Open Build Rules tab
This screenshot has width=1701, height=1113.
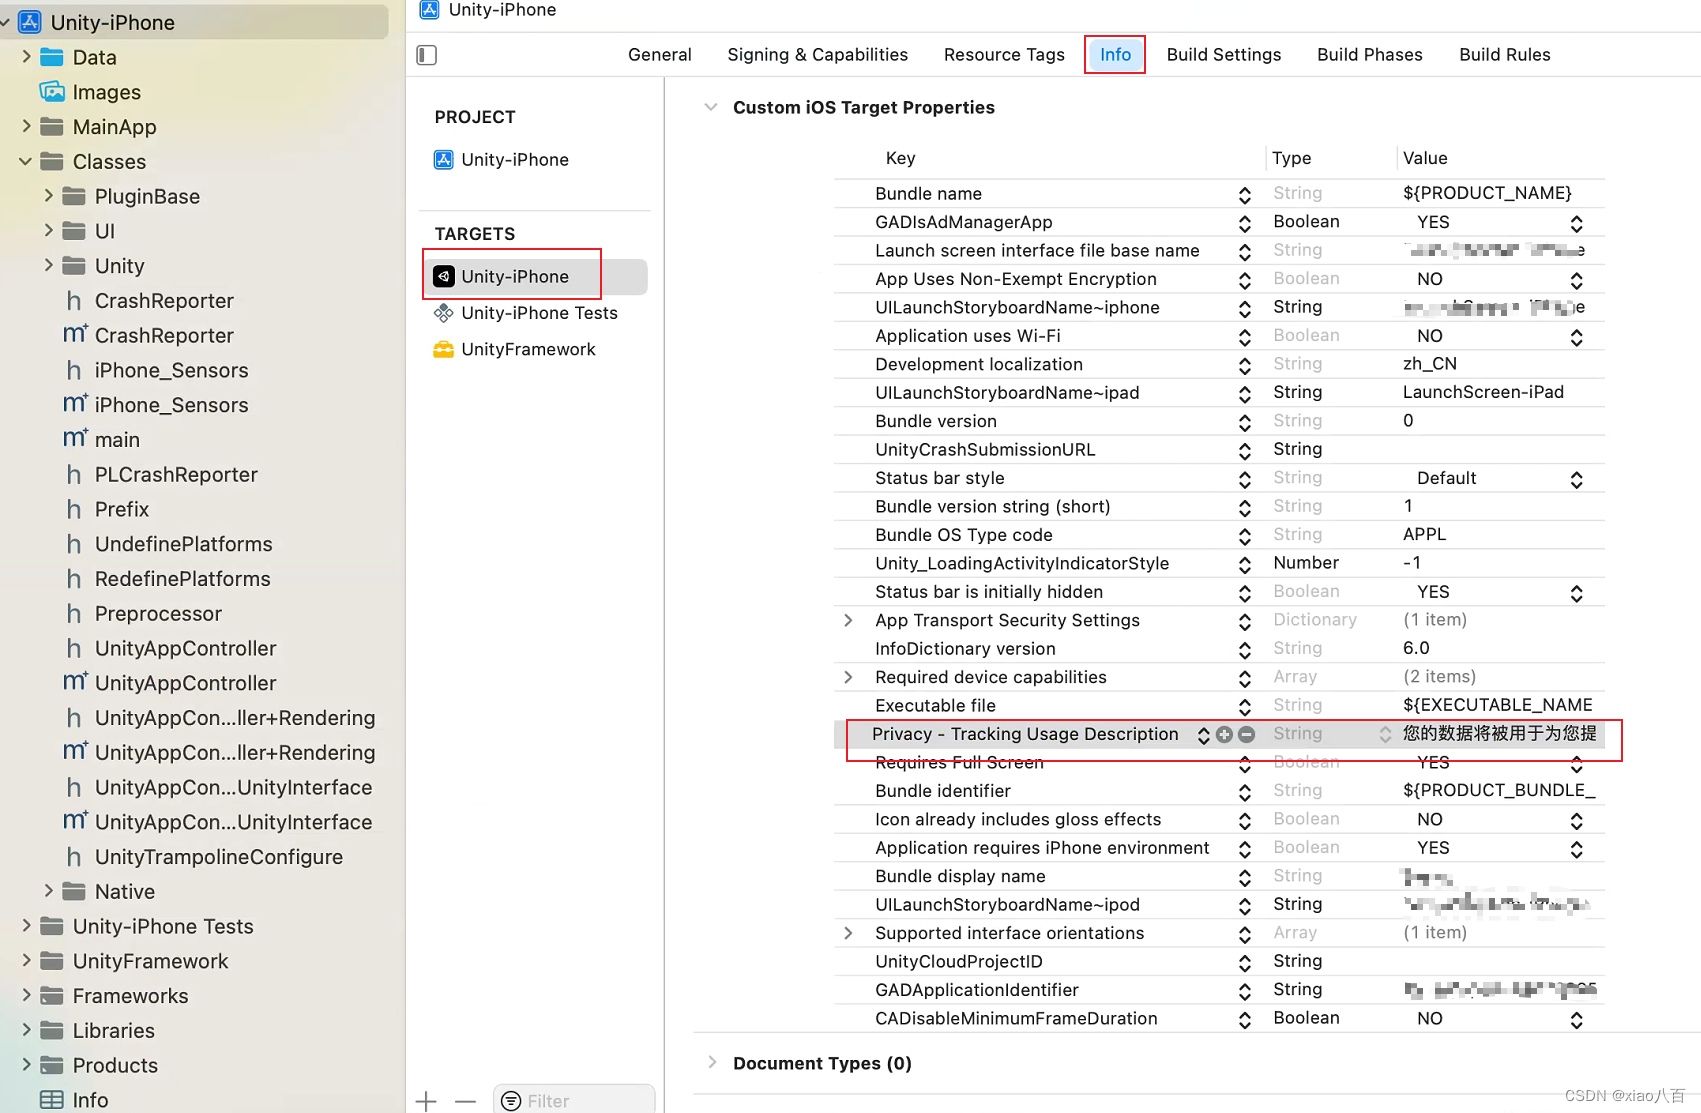click(x=1505, y=55)
